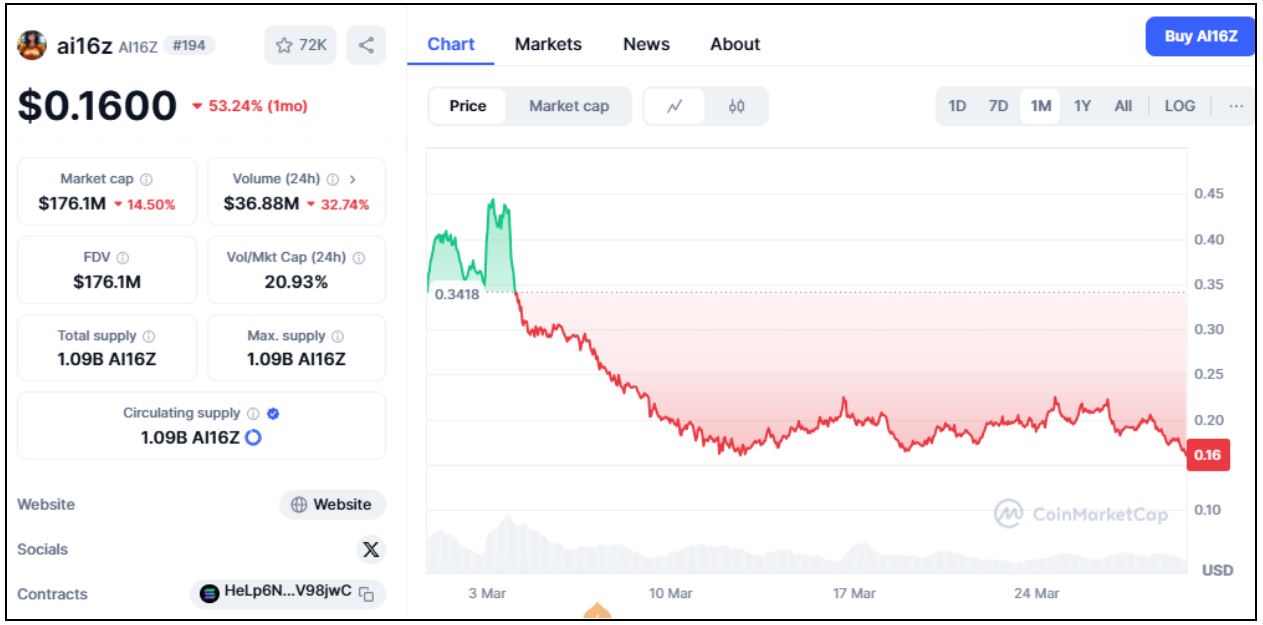This screenshot has height=625, width=1263.
Task: Select the 1Y time range
Action: pyautogui.click(x=1082, y=106)
